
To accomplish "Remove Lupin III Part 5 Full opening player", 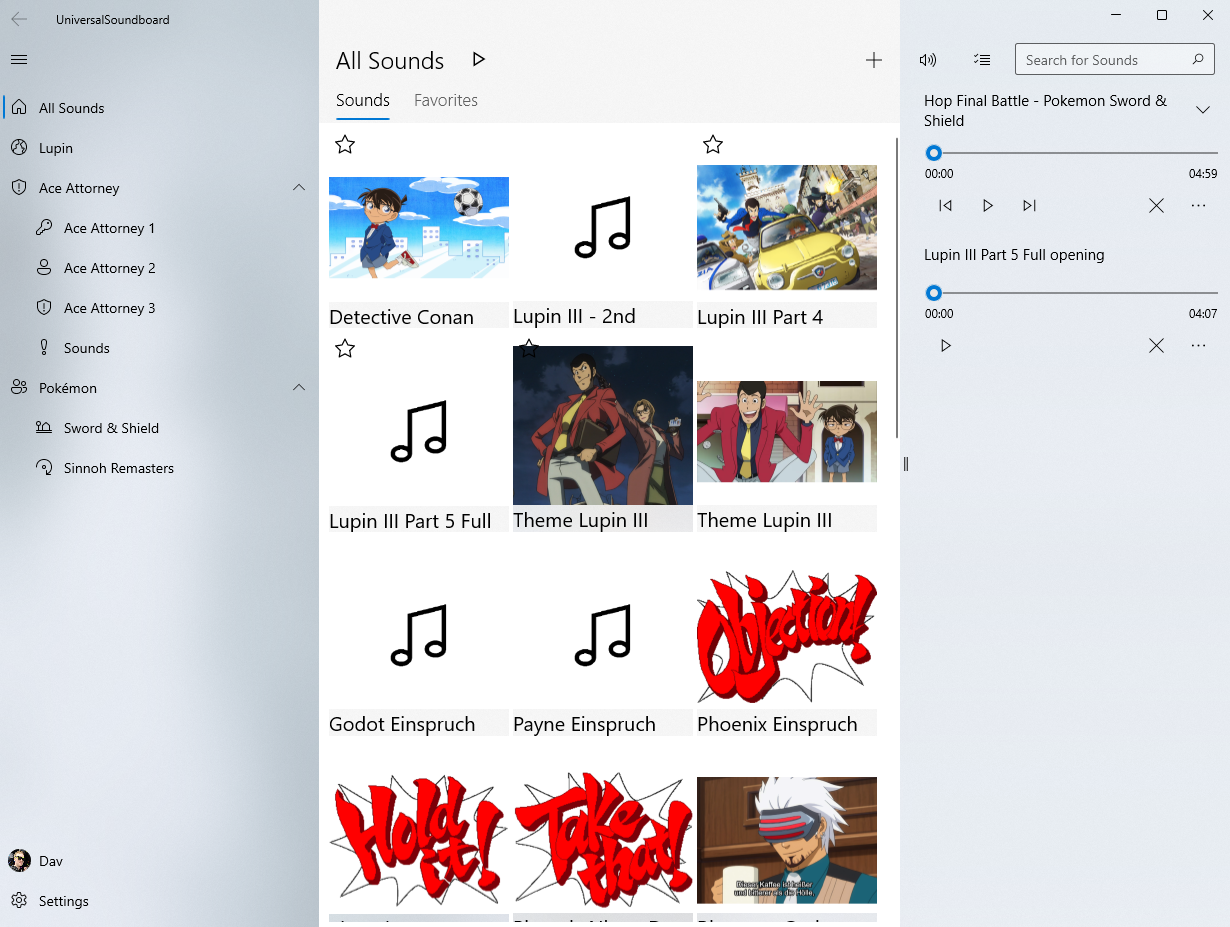I will [x=1156, y=345].
